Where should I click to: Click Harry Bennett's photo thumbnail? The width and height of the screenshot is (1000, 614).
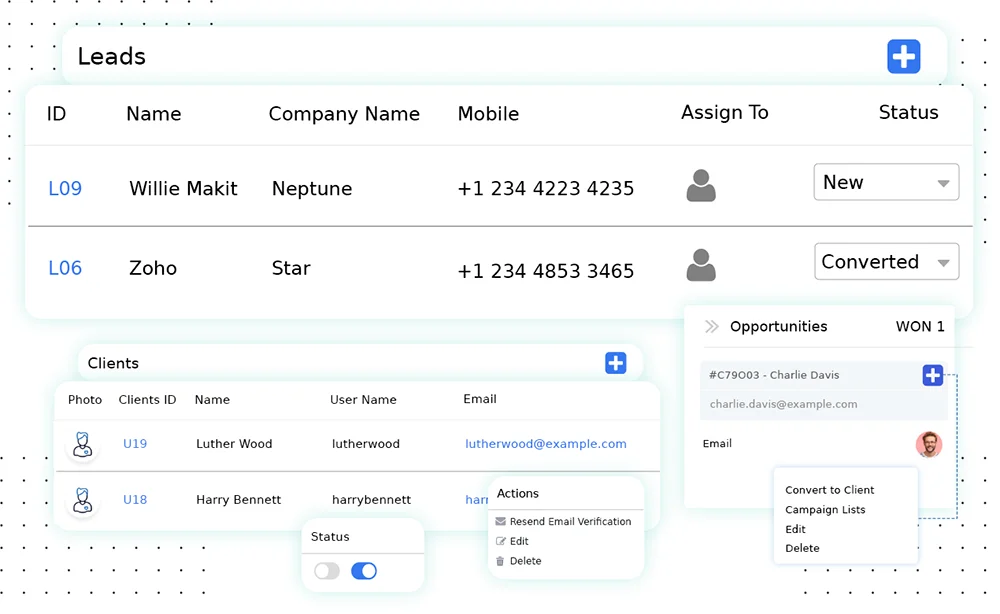click(x=82, y=499)
